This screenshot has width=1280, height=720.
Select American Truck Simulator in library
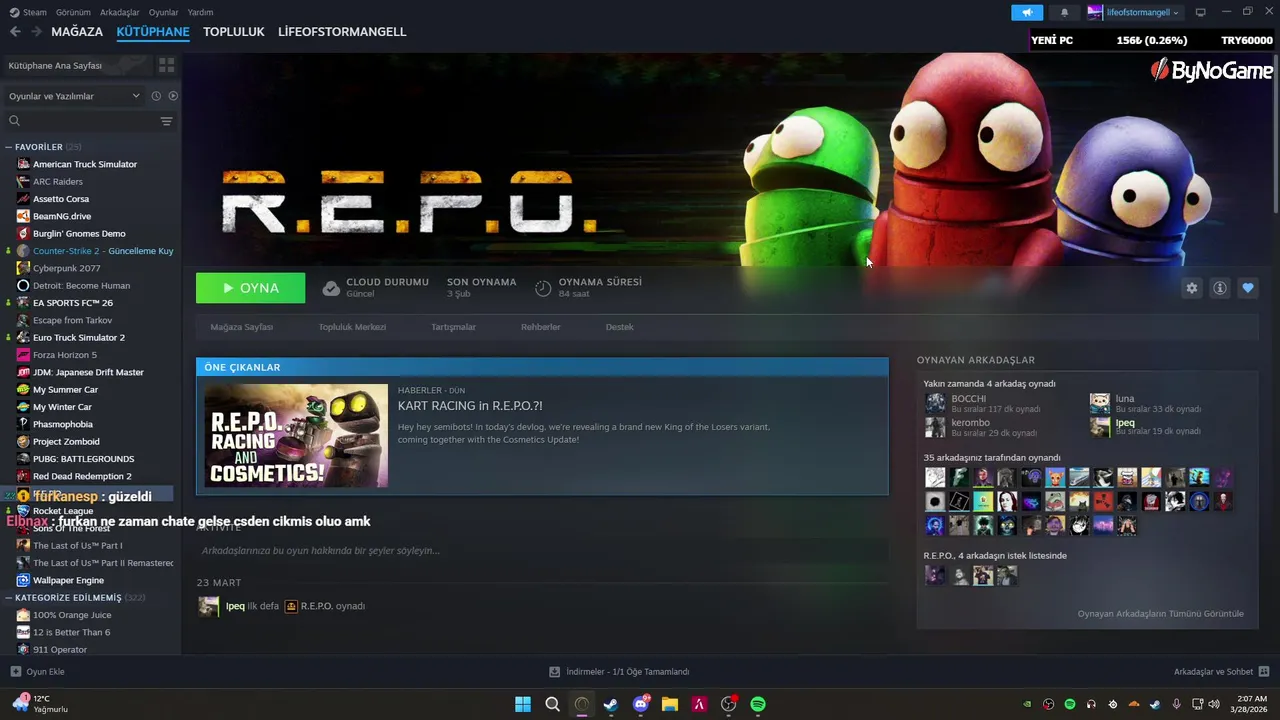(x=85, y=164)
